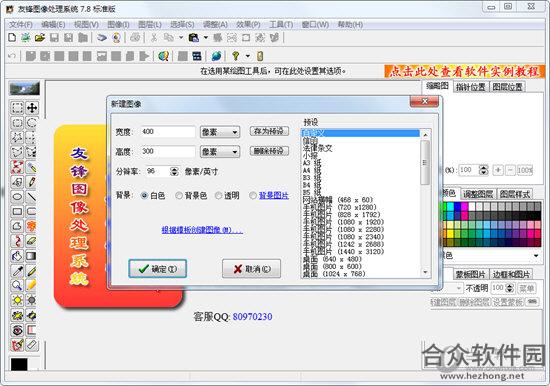Select the 背景图片 background radio button
Image resolution: width=550 pixels, height=386 pixels.
253,195
